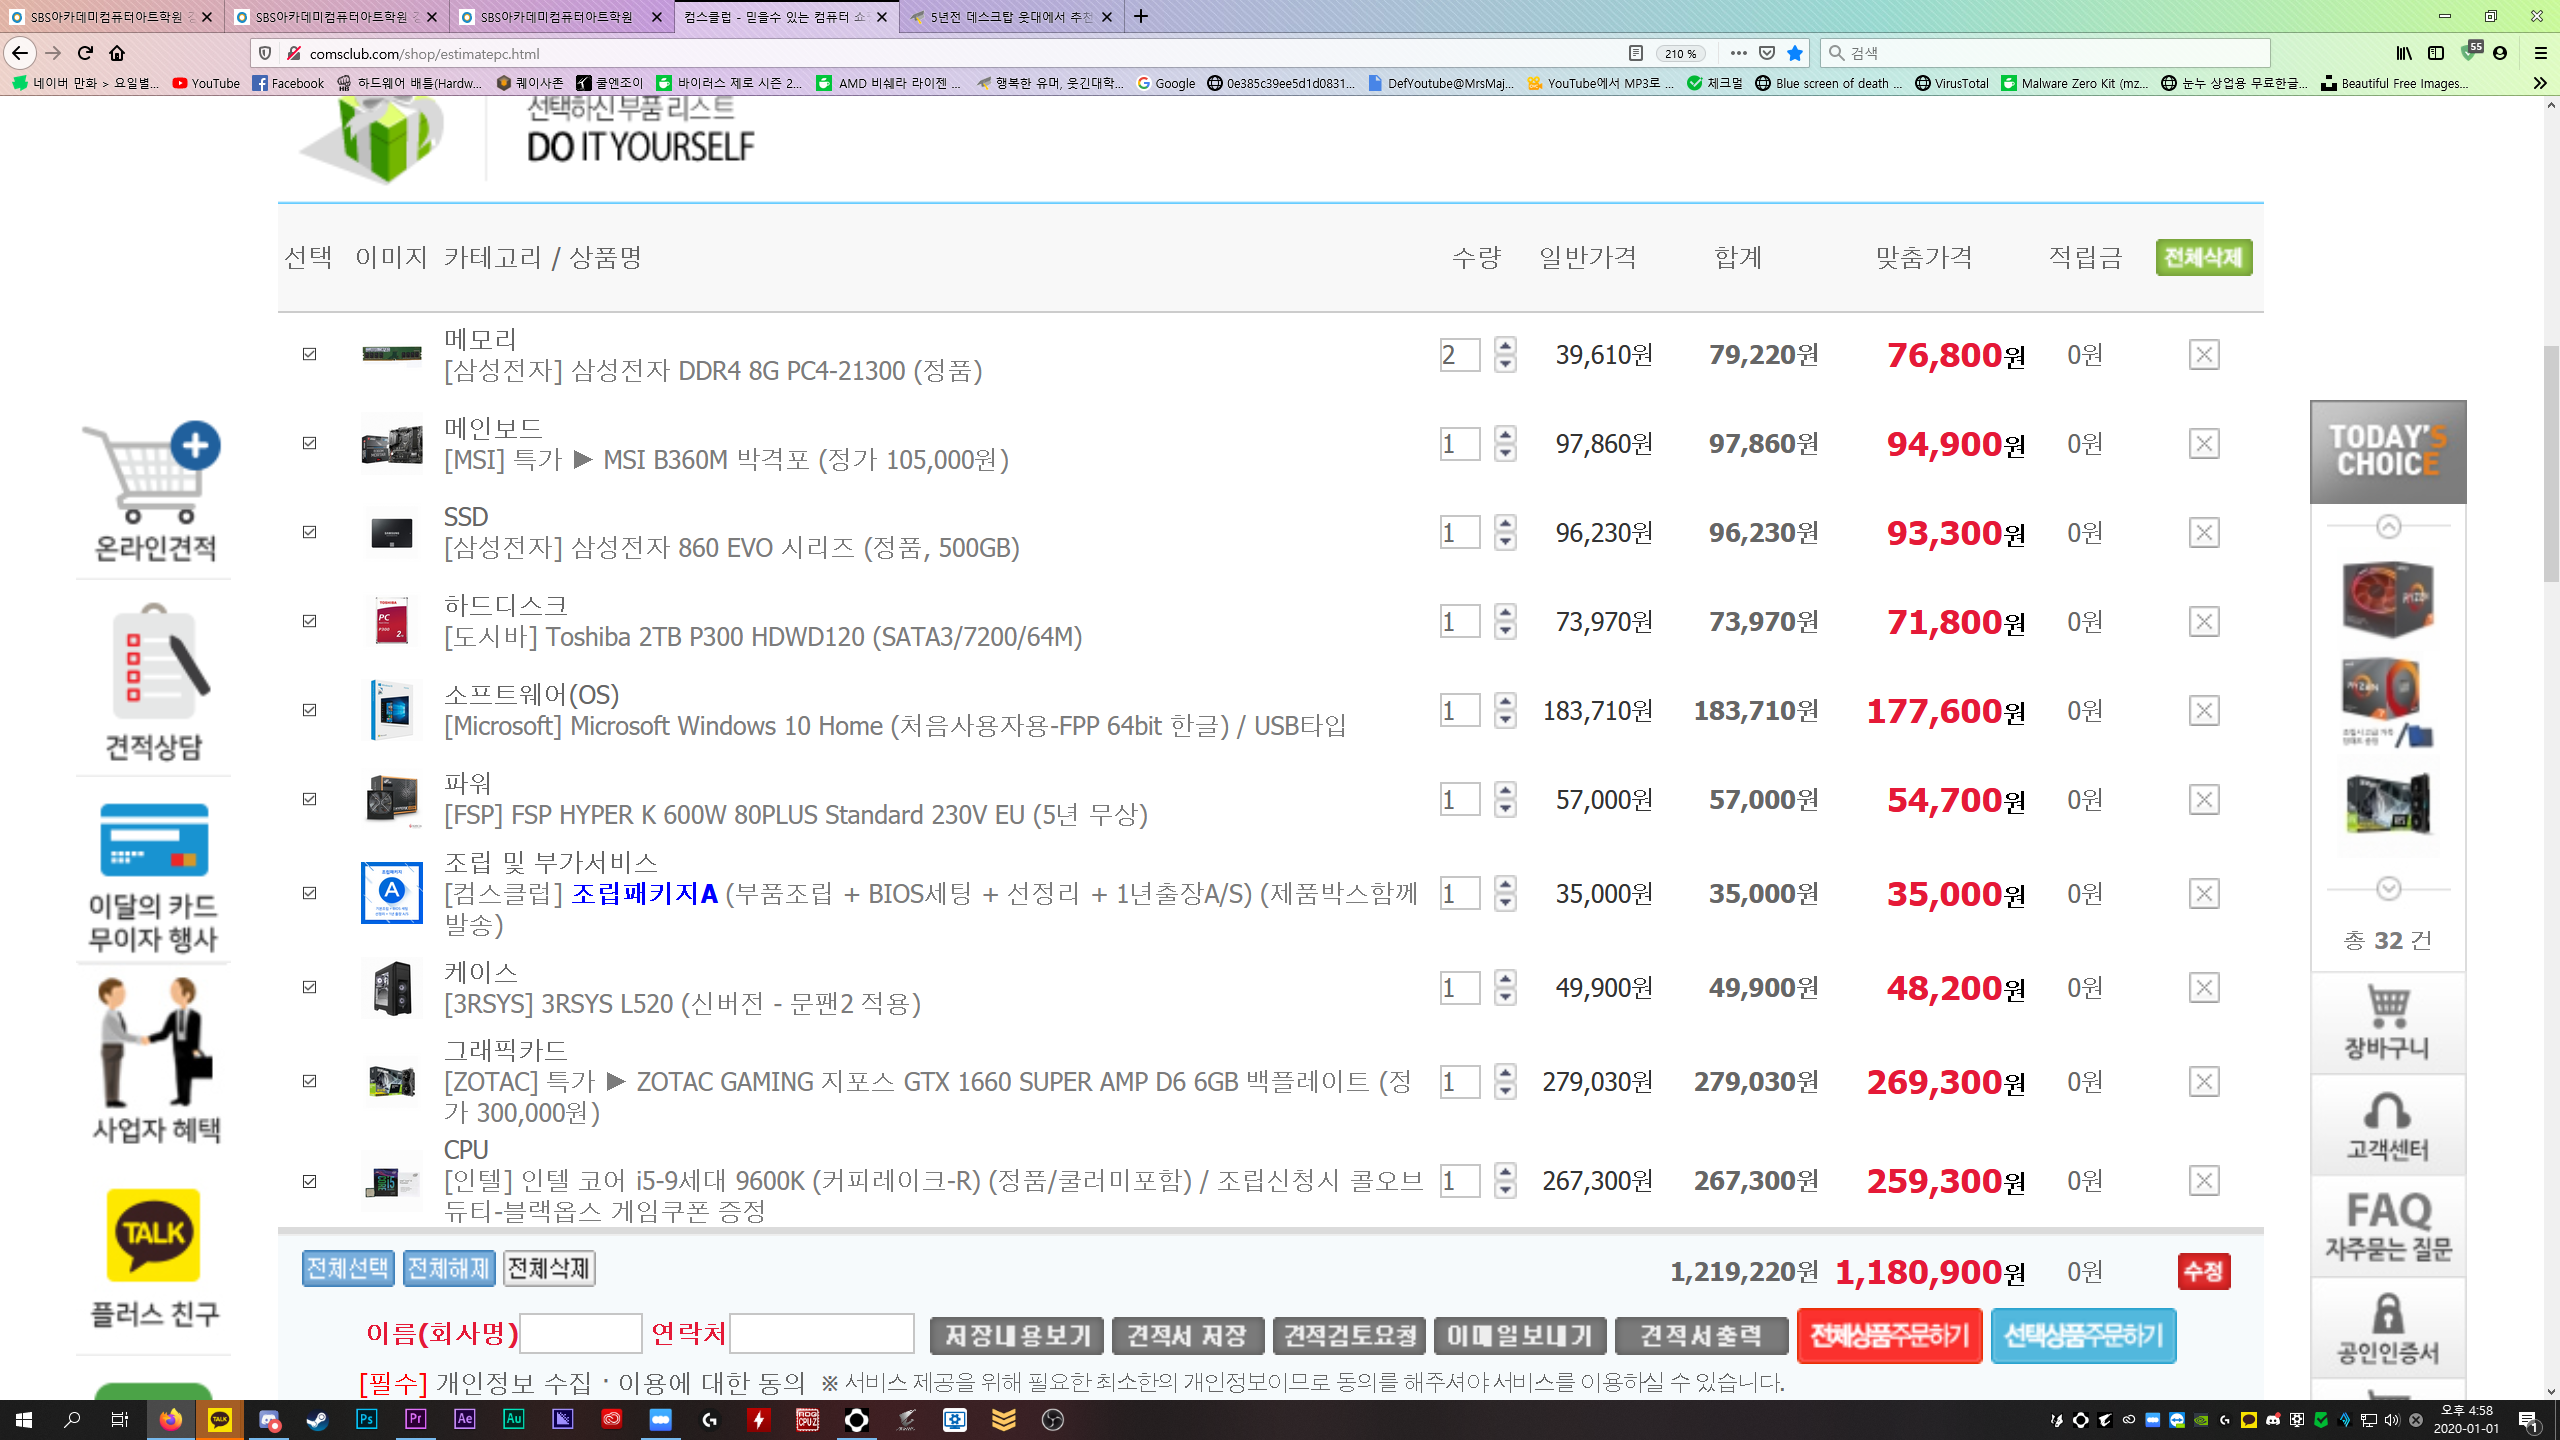
Task: Open the KakaoTalk 플러스 친구 icon
Action: [153, 1234]
